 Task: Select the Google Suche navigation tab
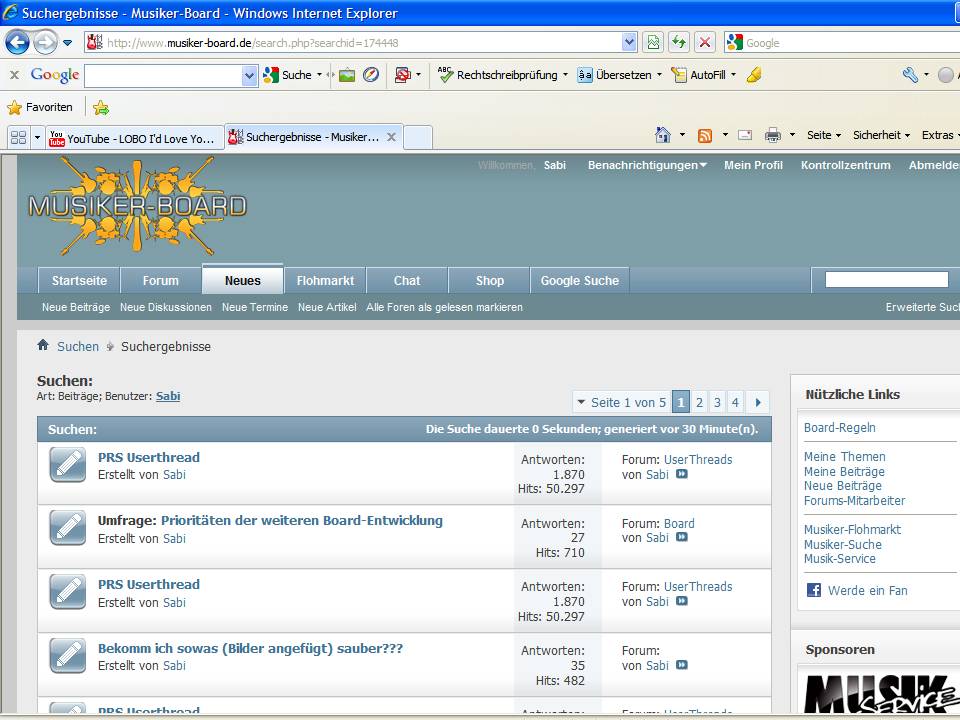[x=580, y=280]
